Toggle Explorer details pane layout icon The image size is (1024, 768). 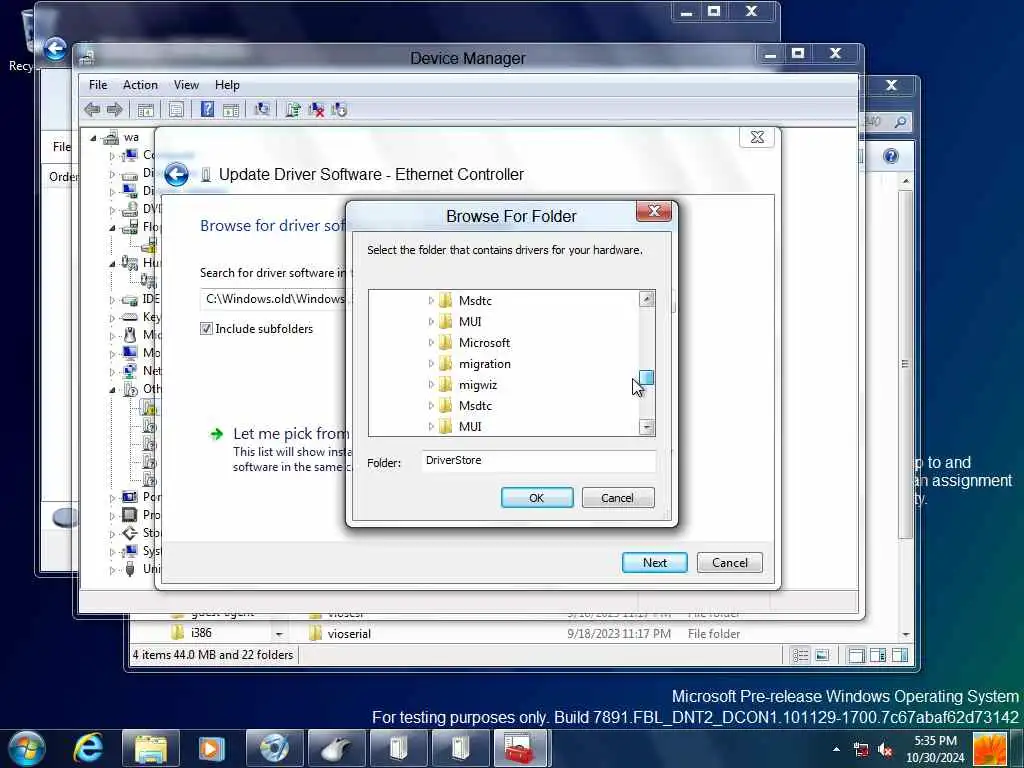pyautogui.click(x=878, y=655)
